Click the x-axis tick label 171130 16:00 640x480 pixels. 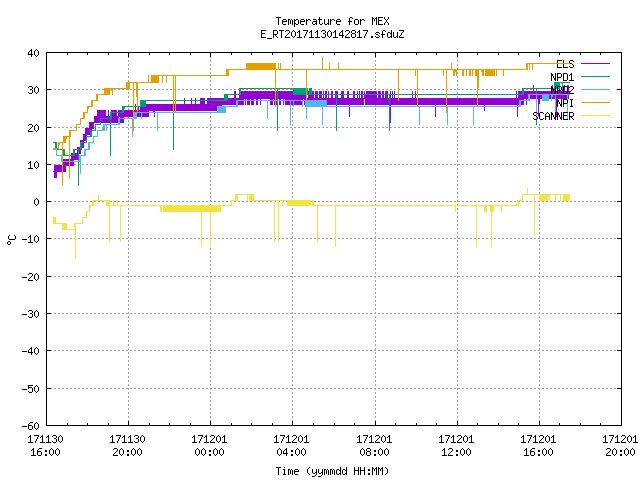coord(45,445)
